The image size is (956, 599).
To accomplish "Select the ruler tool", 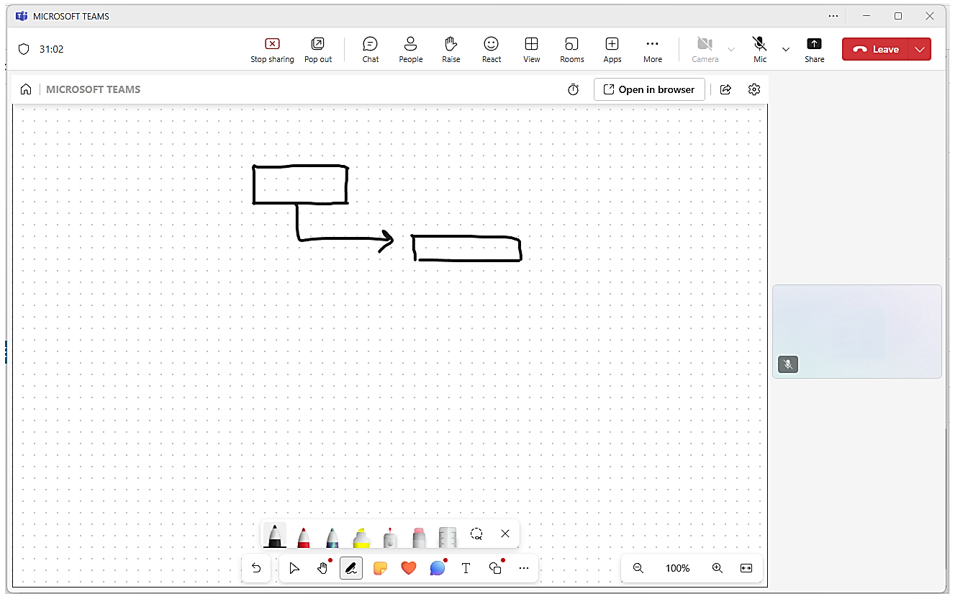I will 448,536.
